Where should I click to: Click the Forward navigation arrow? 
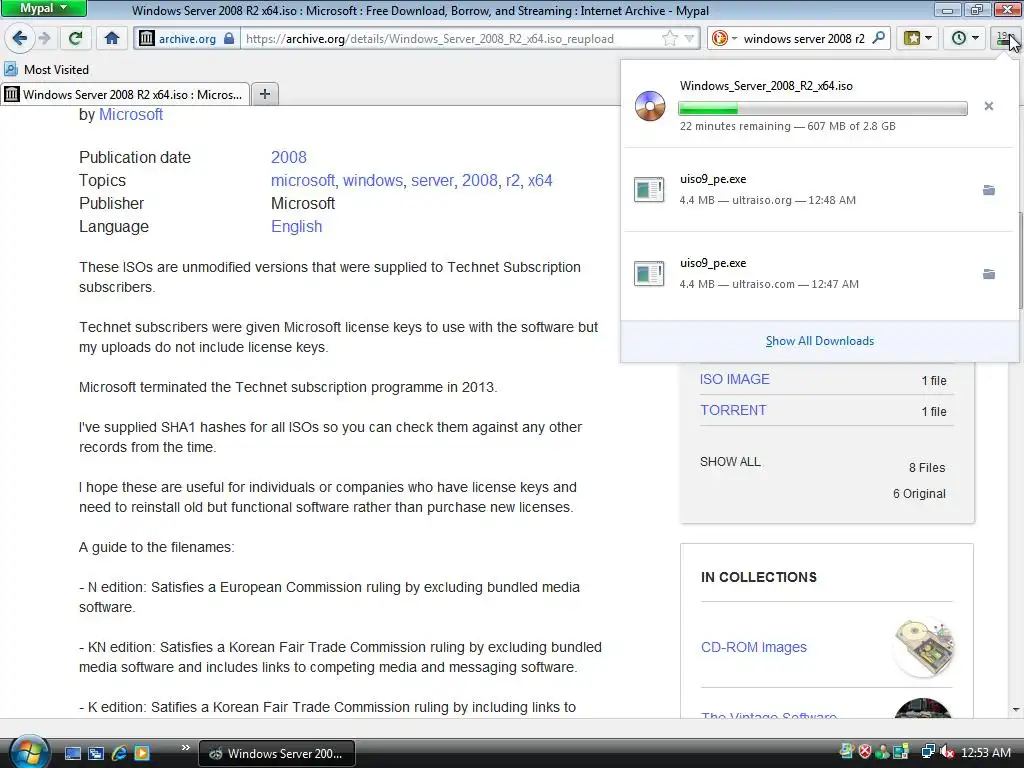[44, 39]
